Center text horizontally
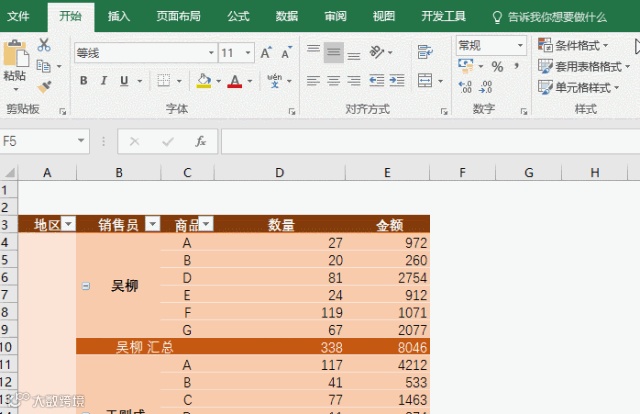Viewport: 640px width, 414px height. tap(333, 80)
